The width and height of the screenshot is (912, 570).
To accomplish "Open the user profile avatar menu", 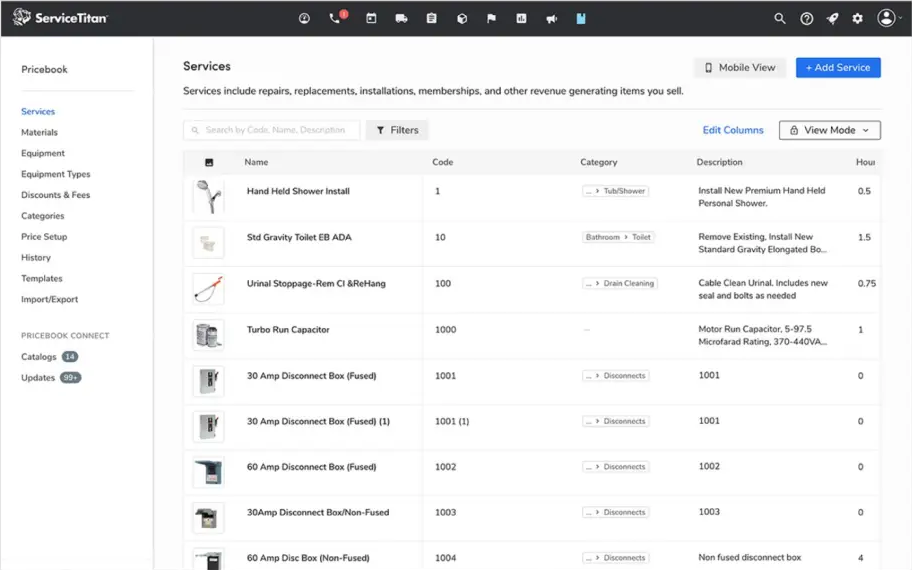I will click(888, 18).
